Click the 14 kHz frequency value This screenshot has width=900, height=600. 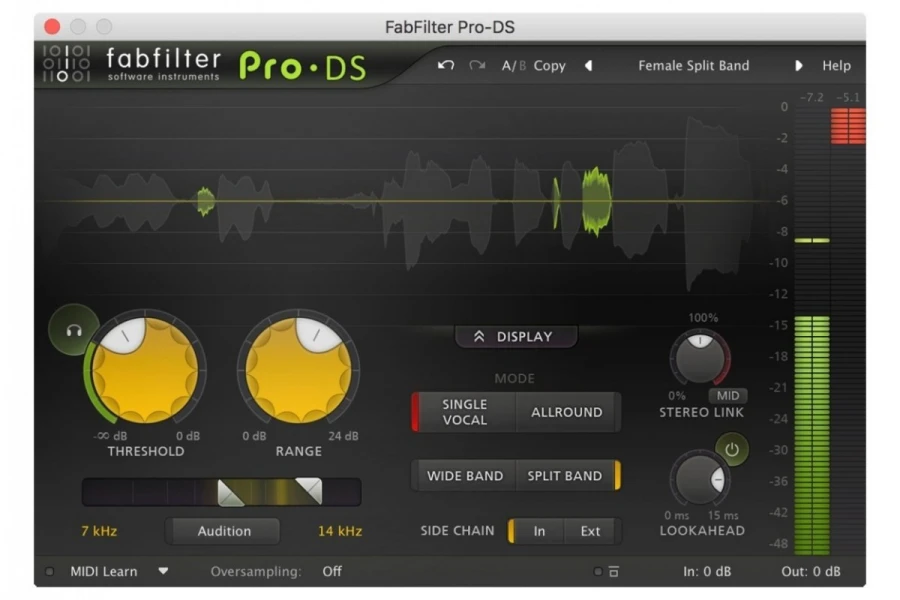[x=340, y=531]
